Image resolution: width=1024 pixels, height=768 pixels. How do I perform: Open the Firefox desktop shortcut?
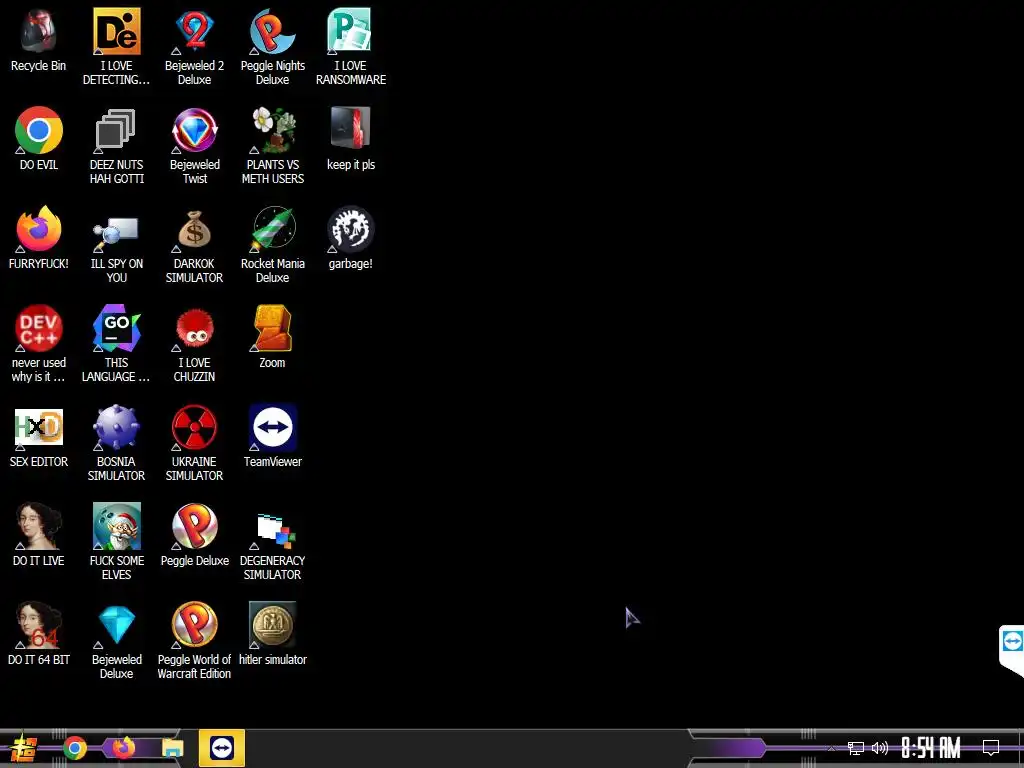38,229
